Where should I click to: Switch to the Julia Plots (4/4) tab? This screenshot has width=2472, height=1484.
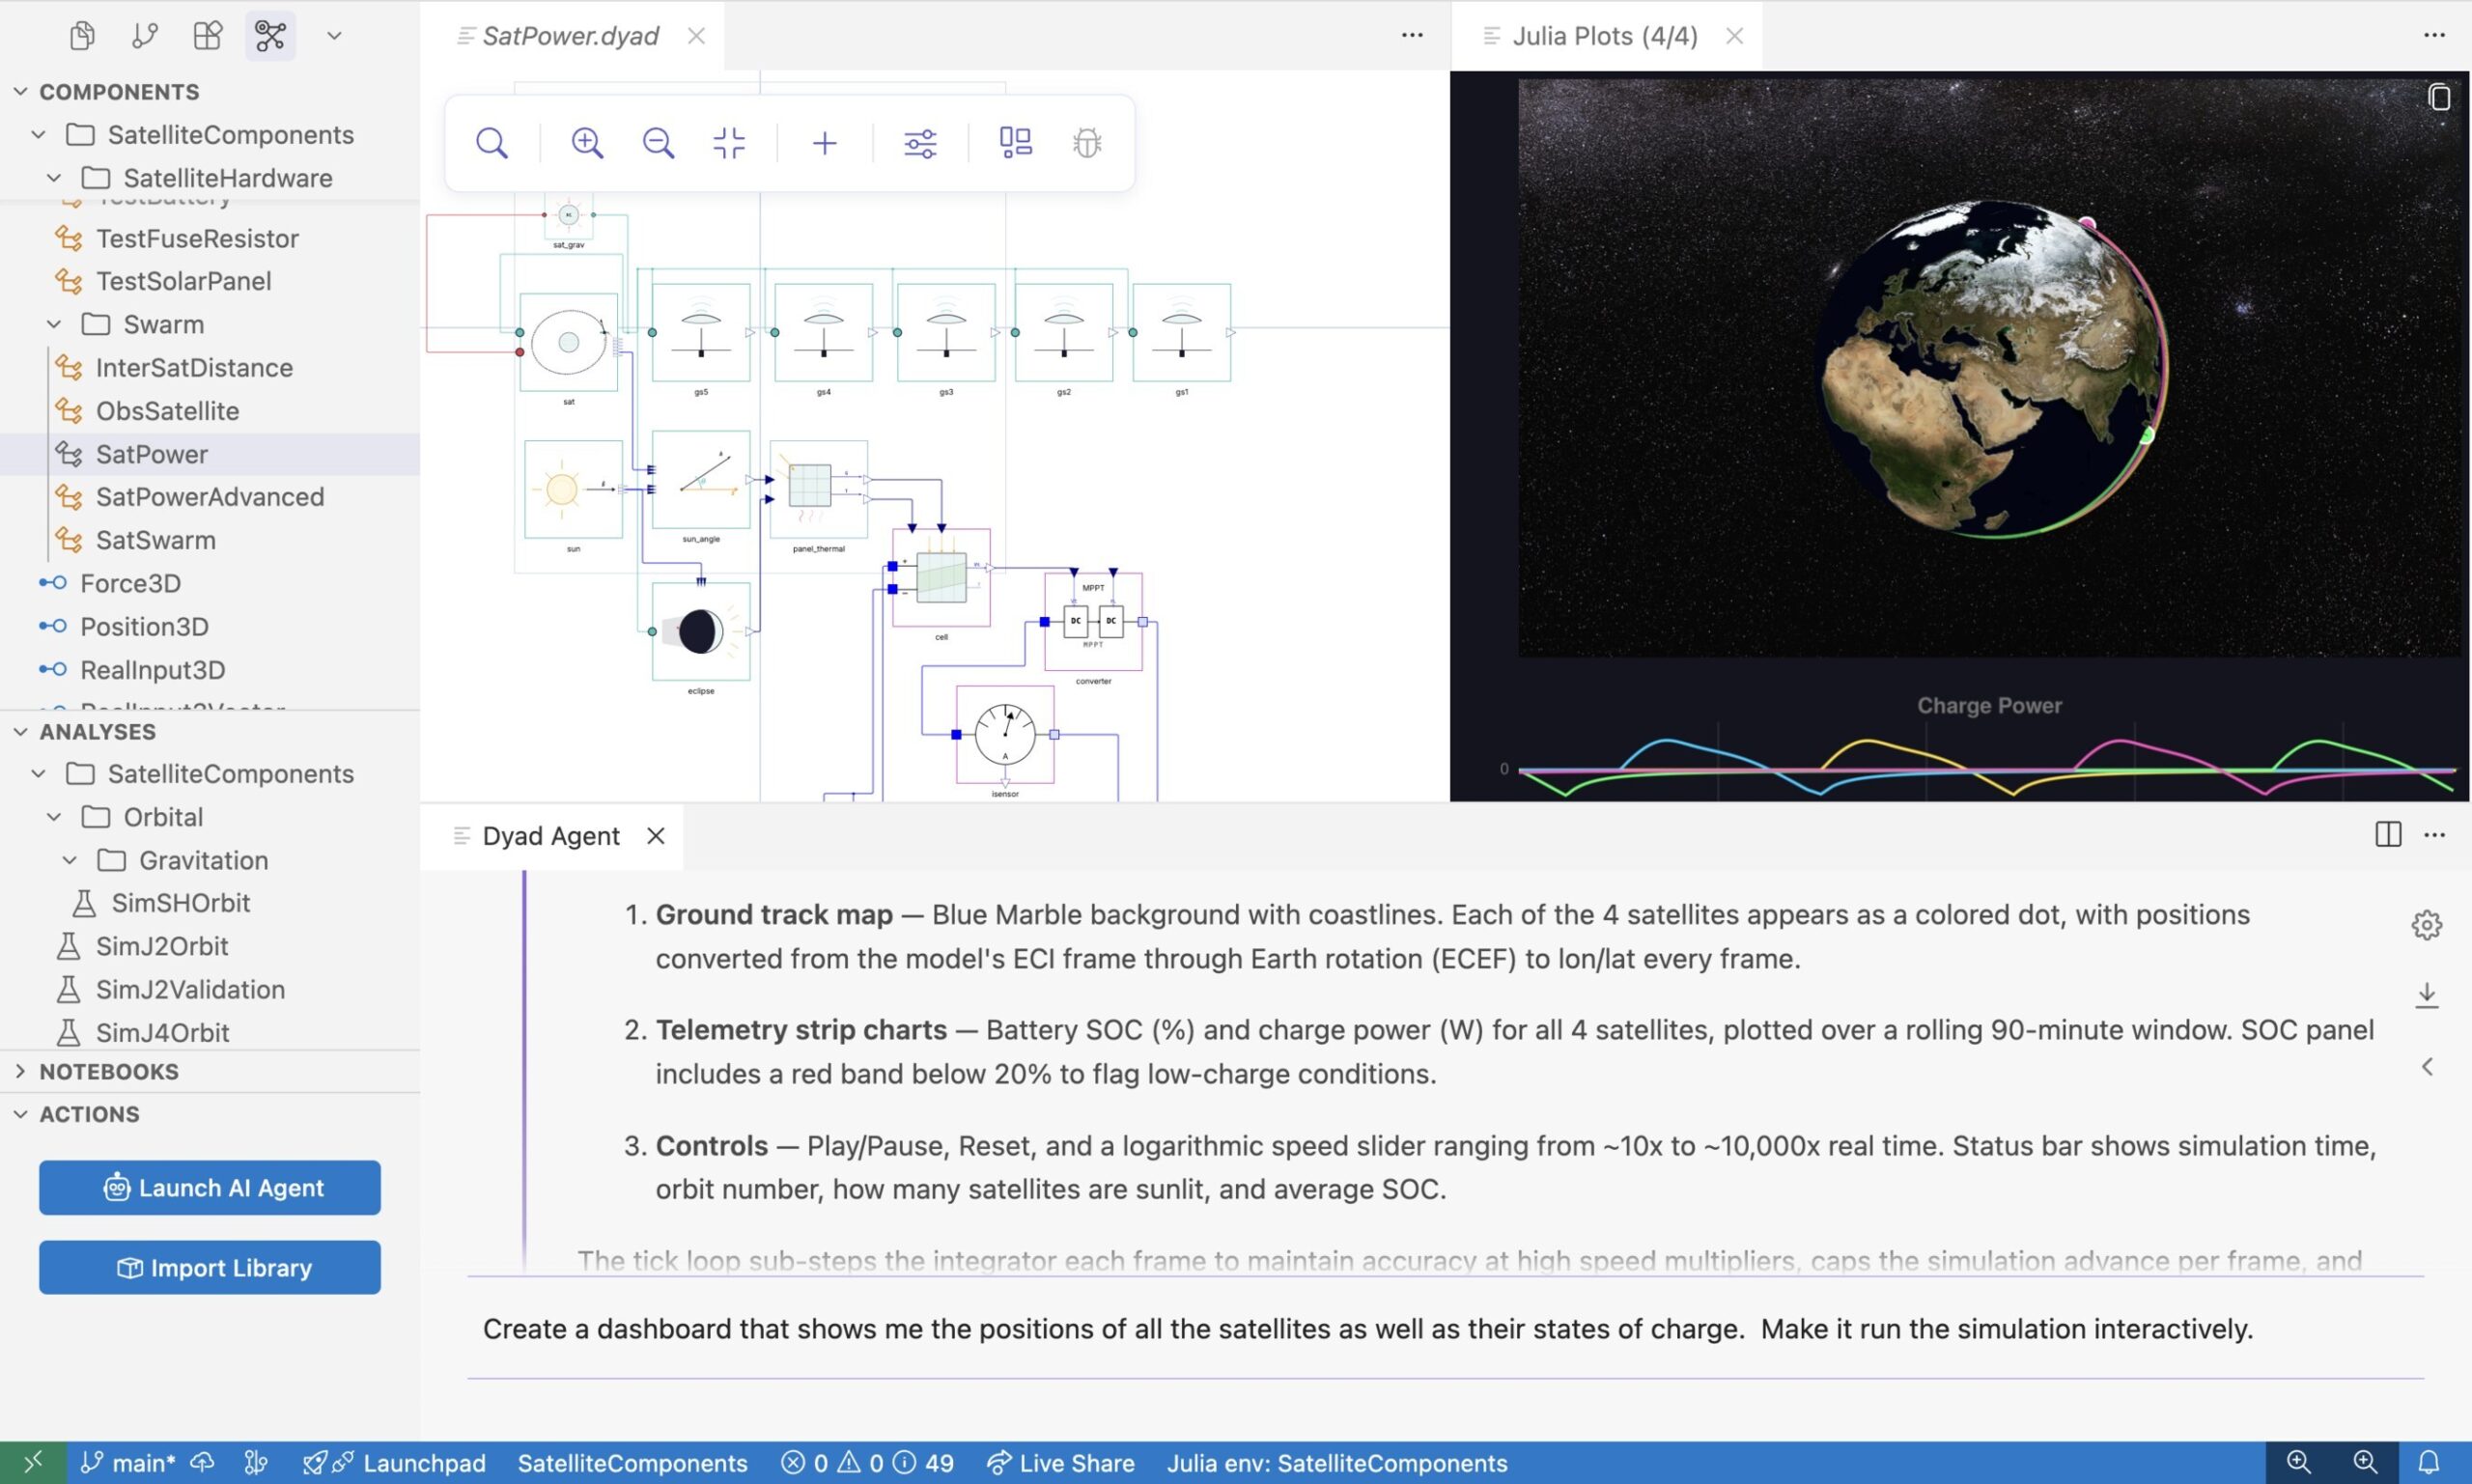pyautogui.click(x=1603, y=36)
